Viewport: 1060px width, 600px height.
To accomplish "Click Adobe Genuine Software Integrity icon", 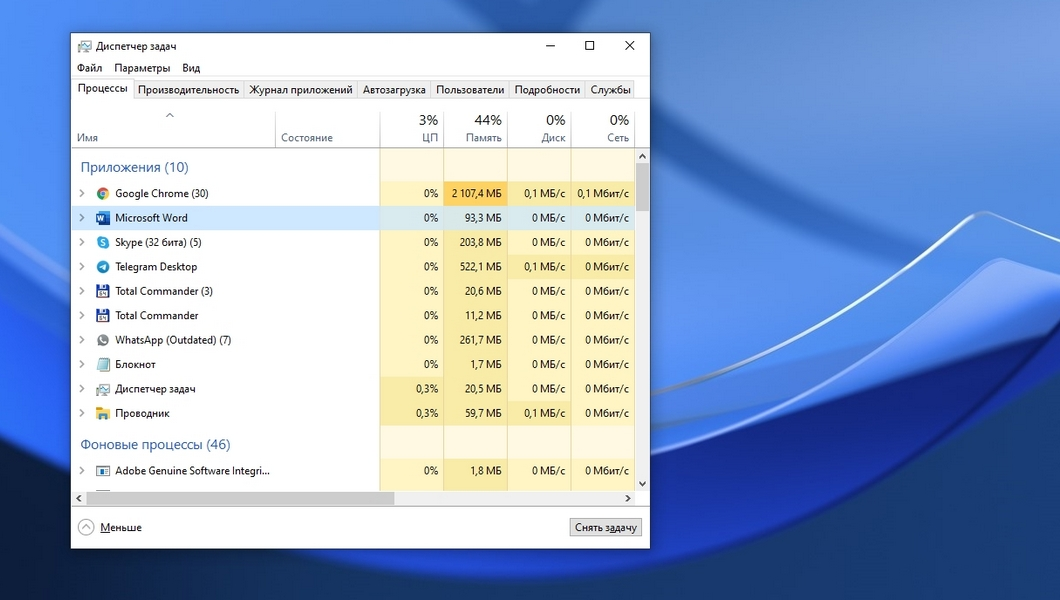I will click(103, 471).
